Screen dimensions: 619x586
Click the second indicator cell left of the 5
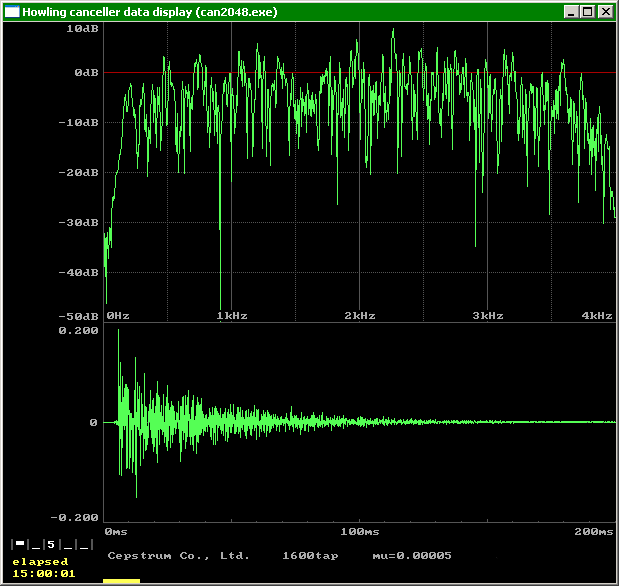click(35, 545)
